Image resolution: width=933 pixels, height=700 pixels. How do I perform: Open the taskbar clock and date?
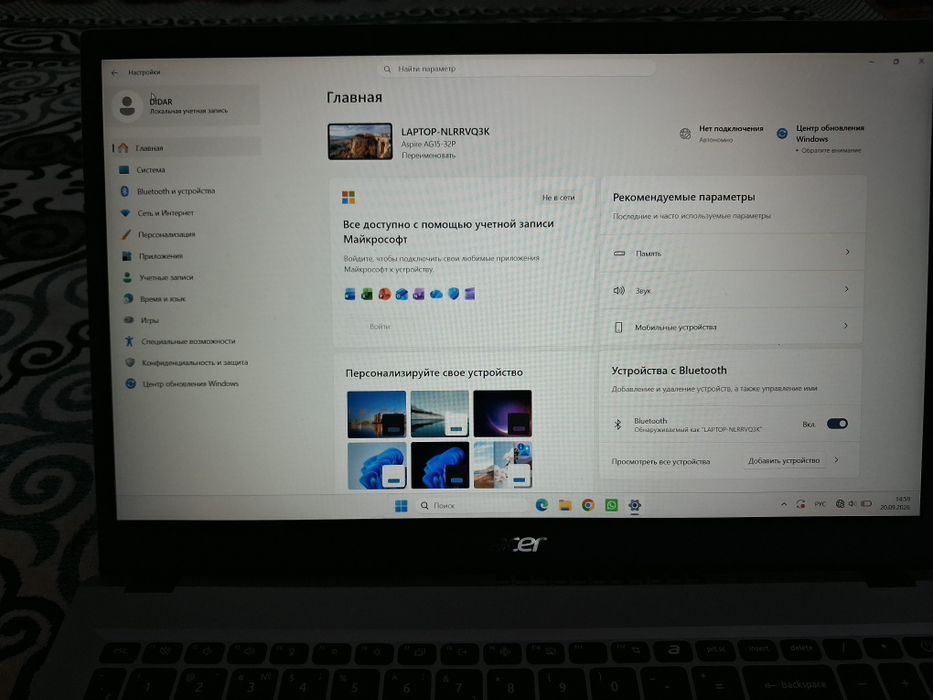(896, 504)
